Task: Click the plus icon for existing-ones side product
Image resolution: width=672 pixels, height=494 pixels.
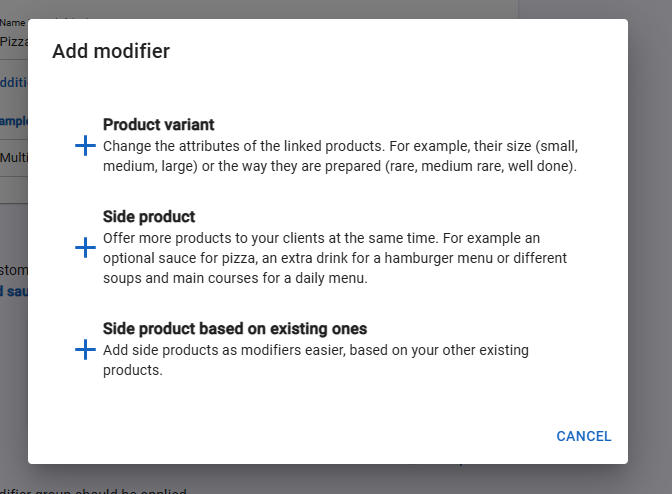Action: [85, 350]
